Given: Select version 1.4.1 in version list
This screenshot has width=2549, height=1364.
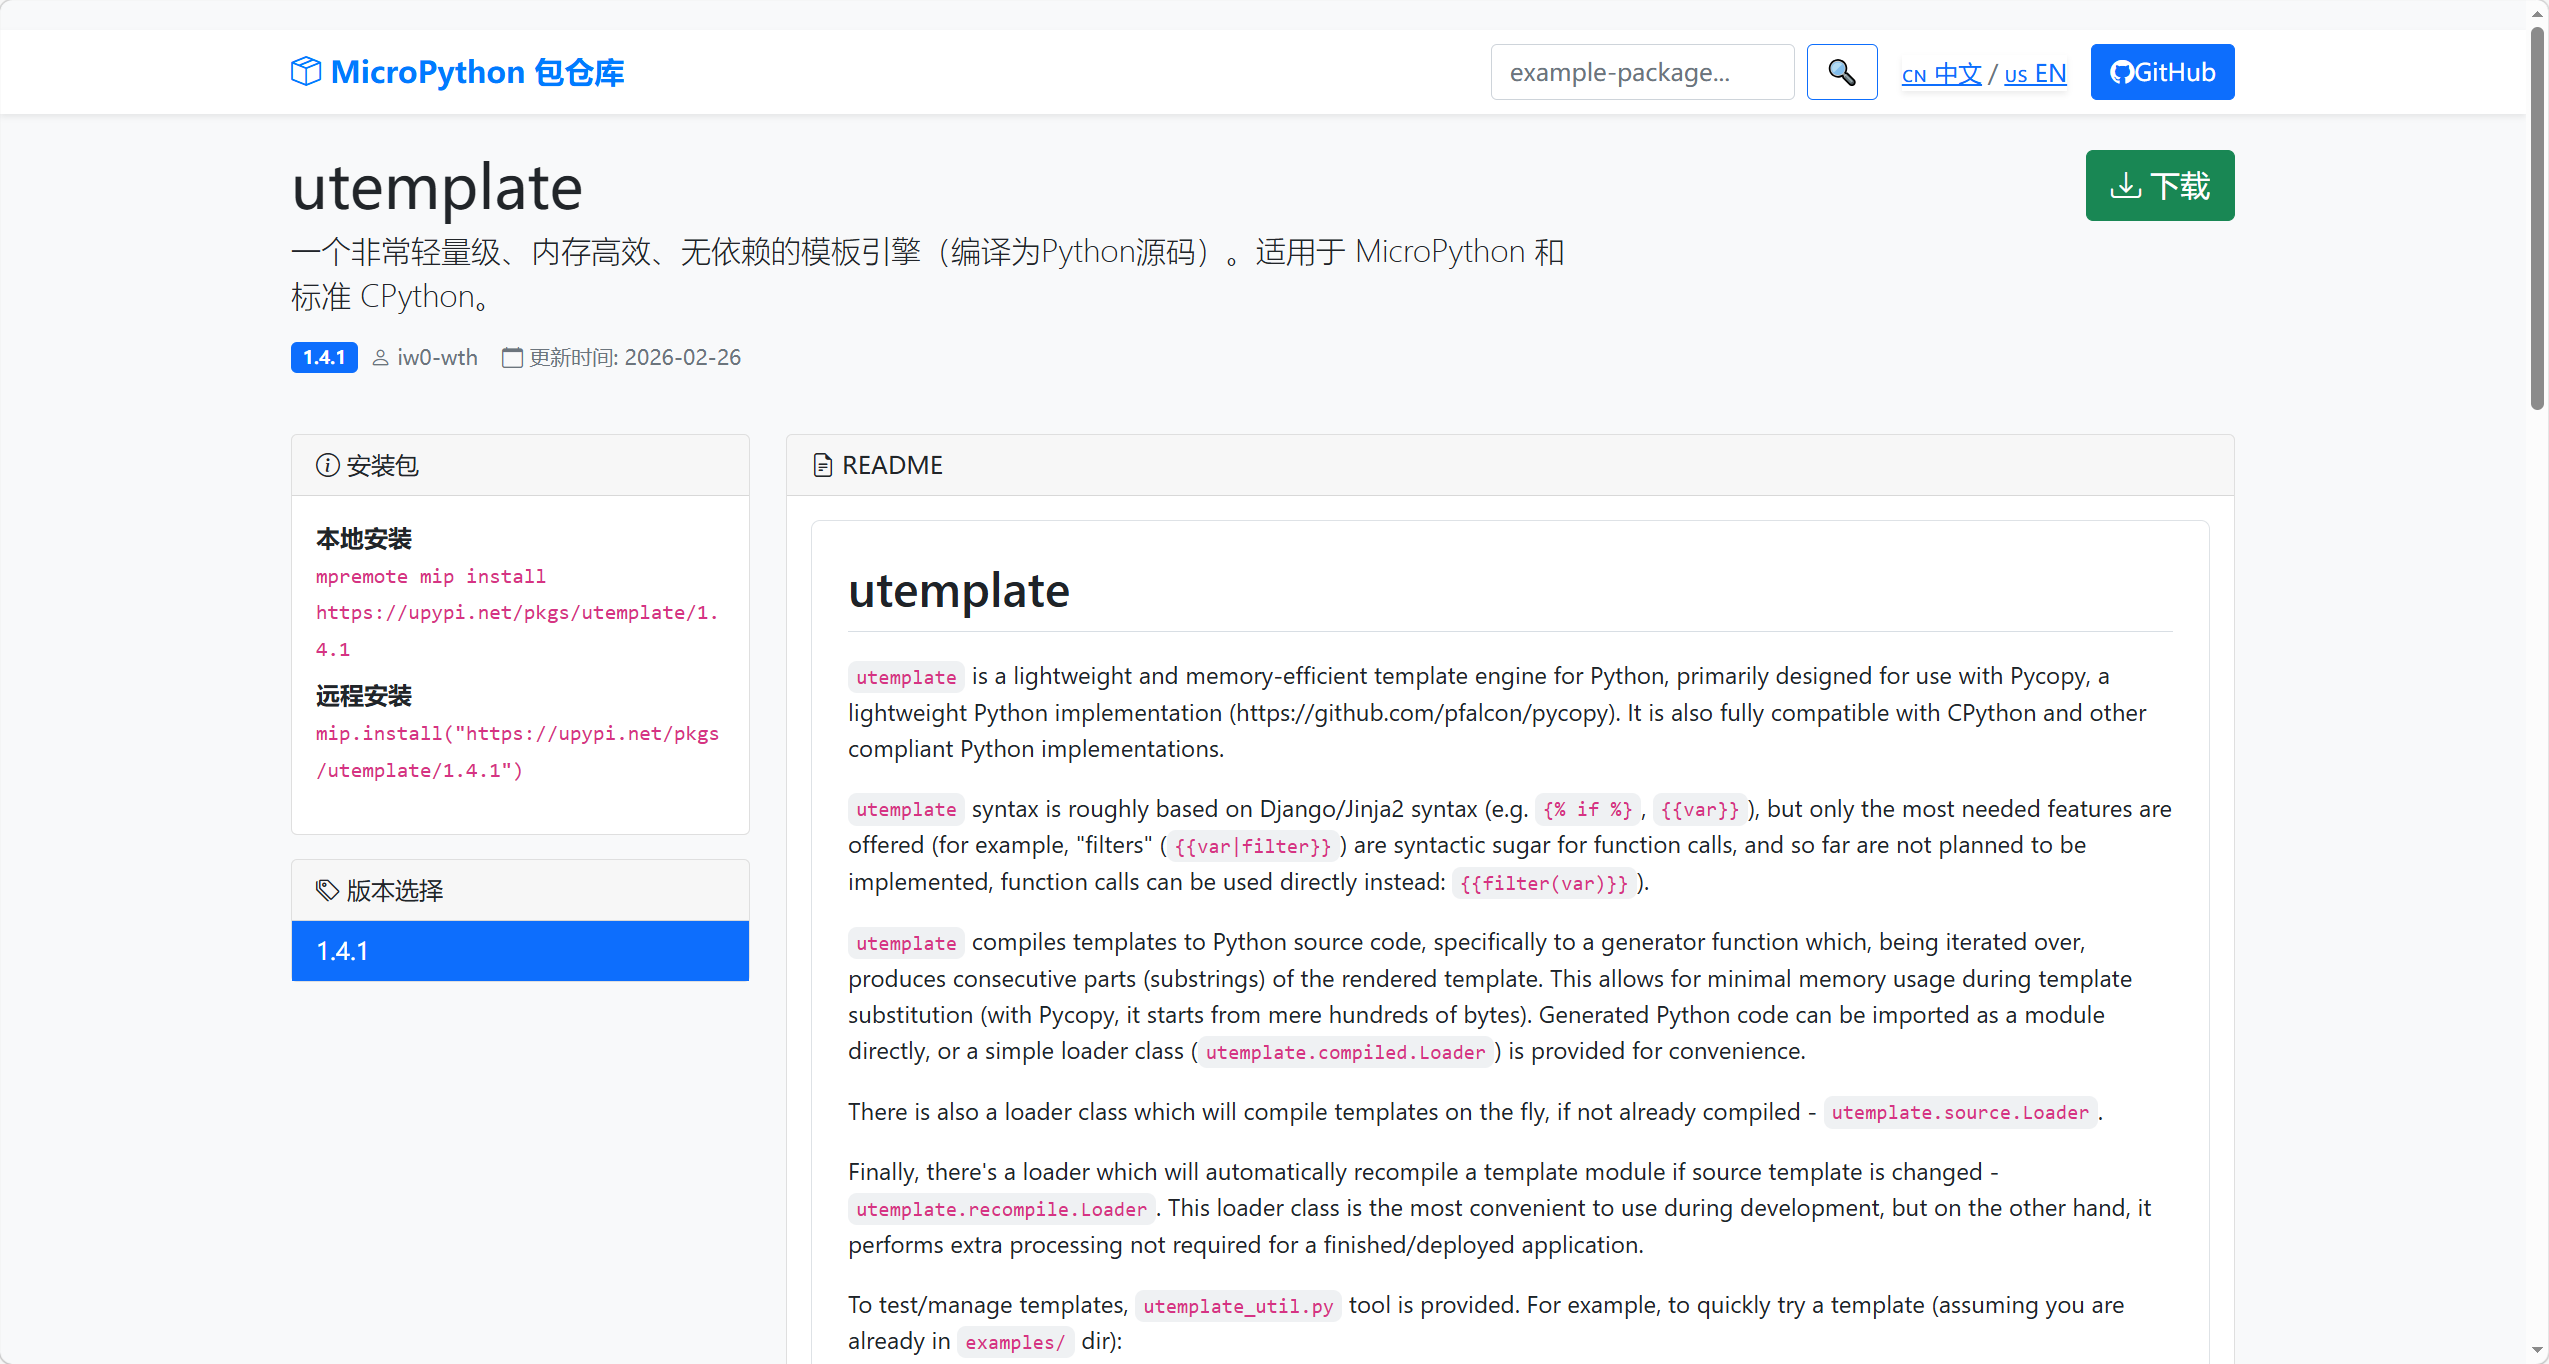Looking at the screenshot, I should pyautogui.click(x=520, y=951).
